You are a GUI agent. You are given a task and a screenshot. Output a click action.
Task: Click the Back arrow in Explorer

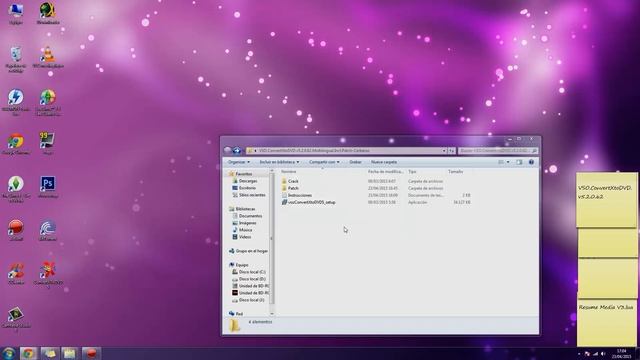[228, 151]
